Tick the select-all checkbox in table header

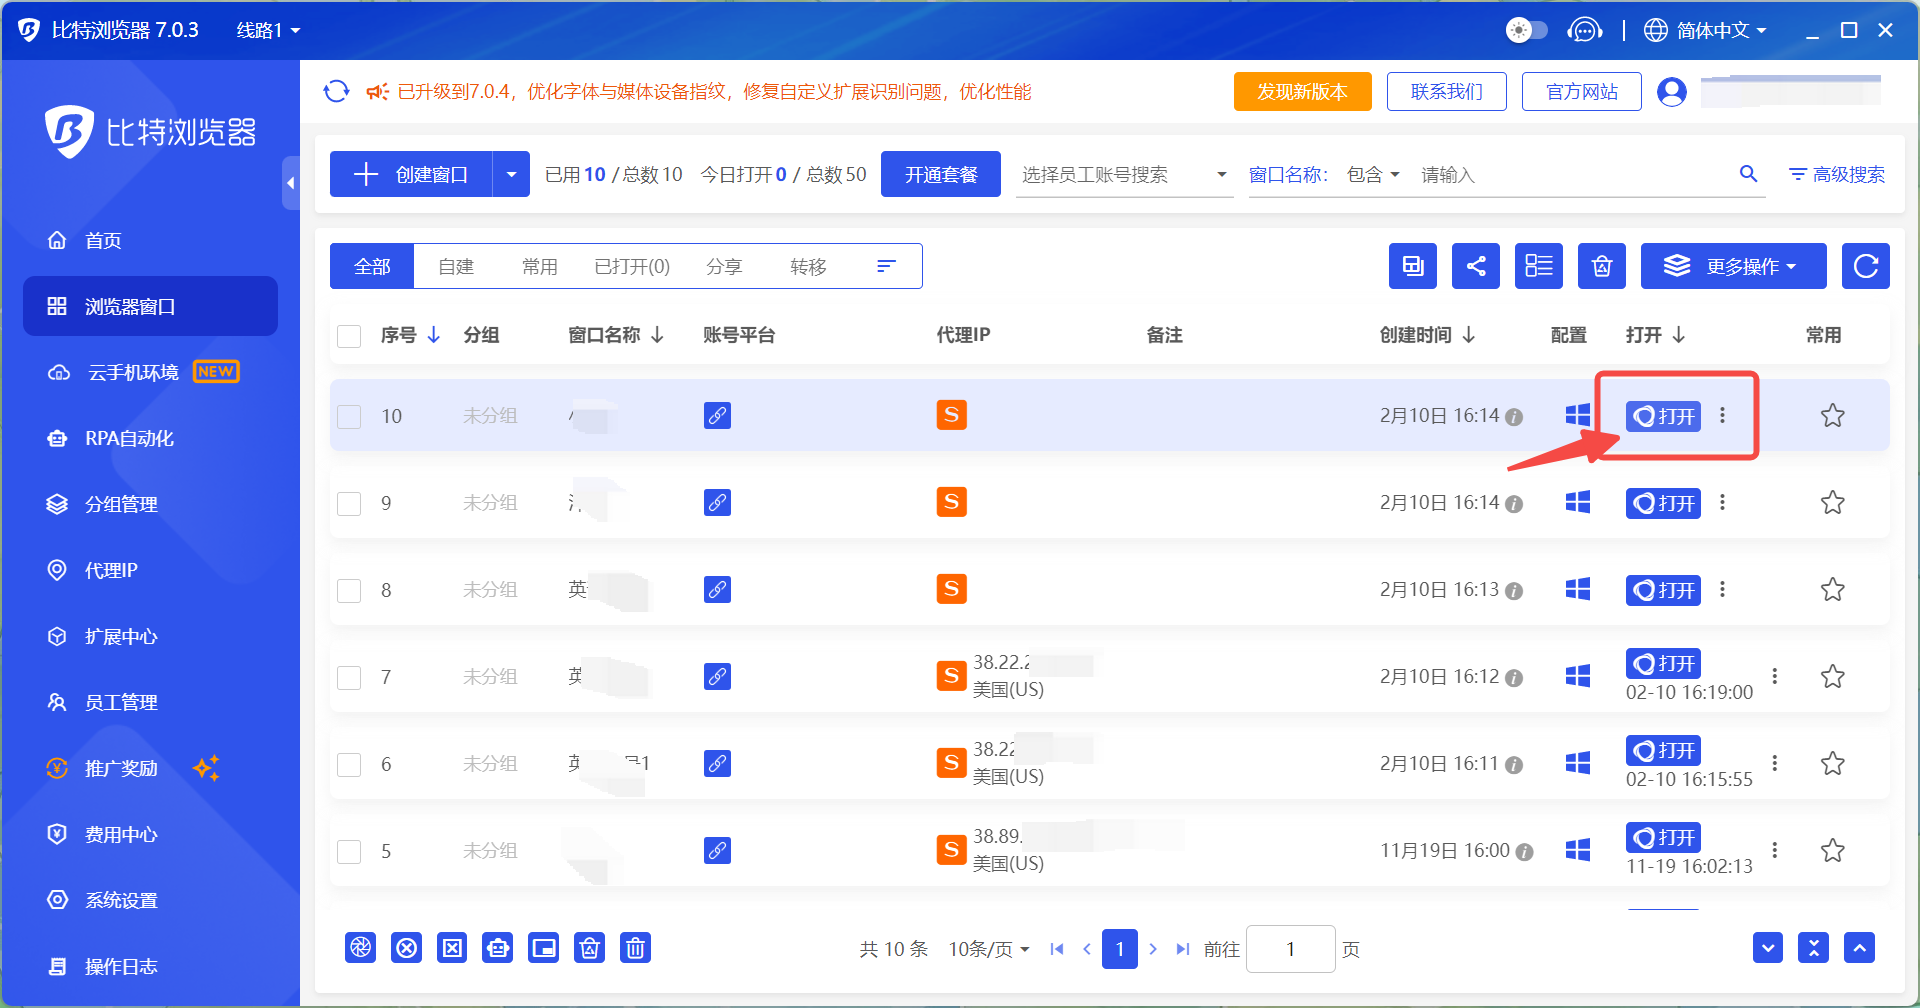[x=349, y=335]
